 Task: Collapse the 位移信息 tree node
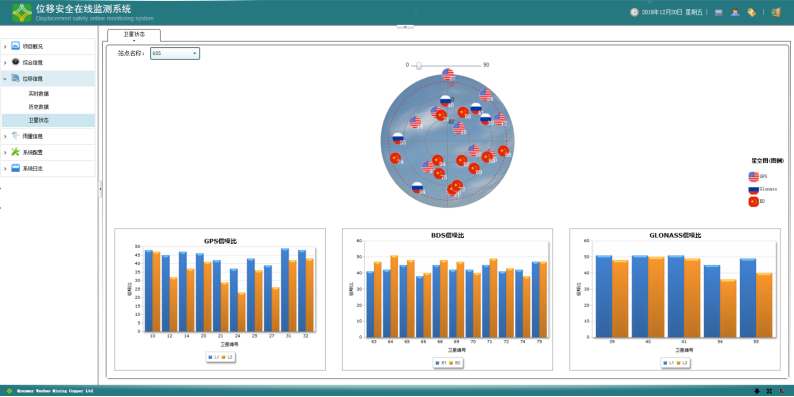(5, 79)
